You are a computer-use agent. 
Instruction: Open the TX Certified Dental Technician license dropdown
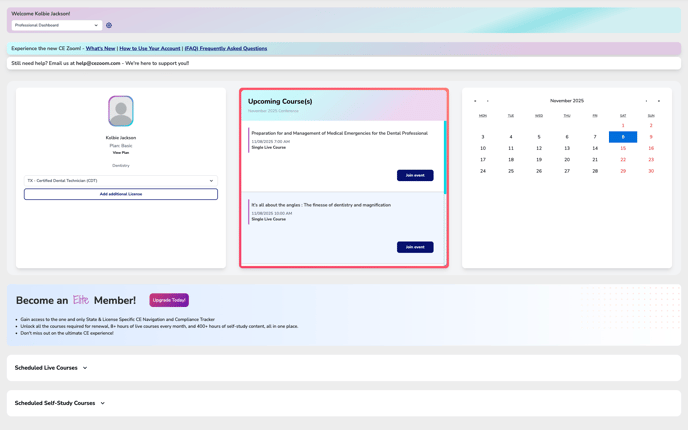120,181
